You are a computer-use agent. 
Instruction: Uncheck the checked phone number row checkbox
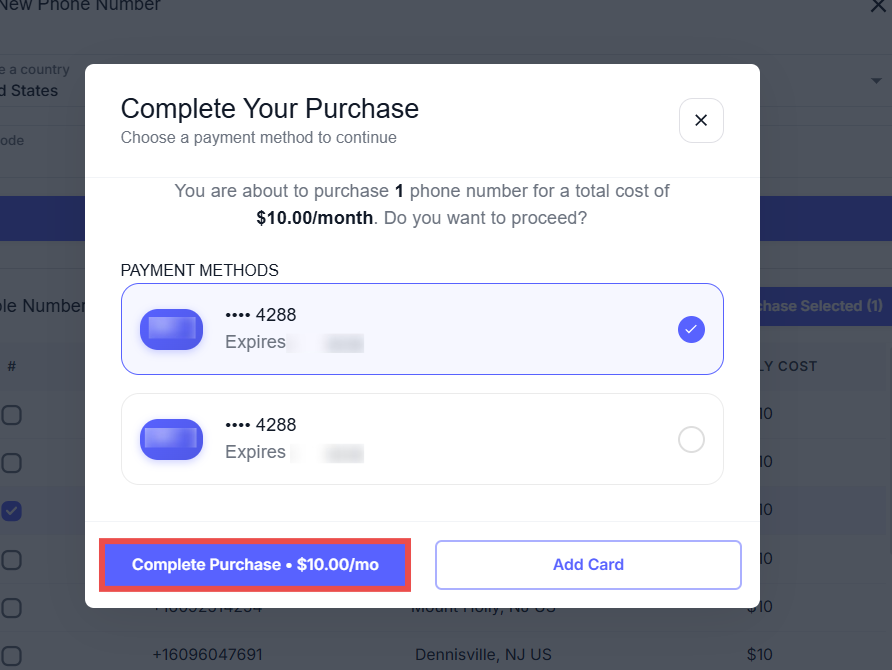11,511
